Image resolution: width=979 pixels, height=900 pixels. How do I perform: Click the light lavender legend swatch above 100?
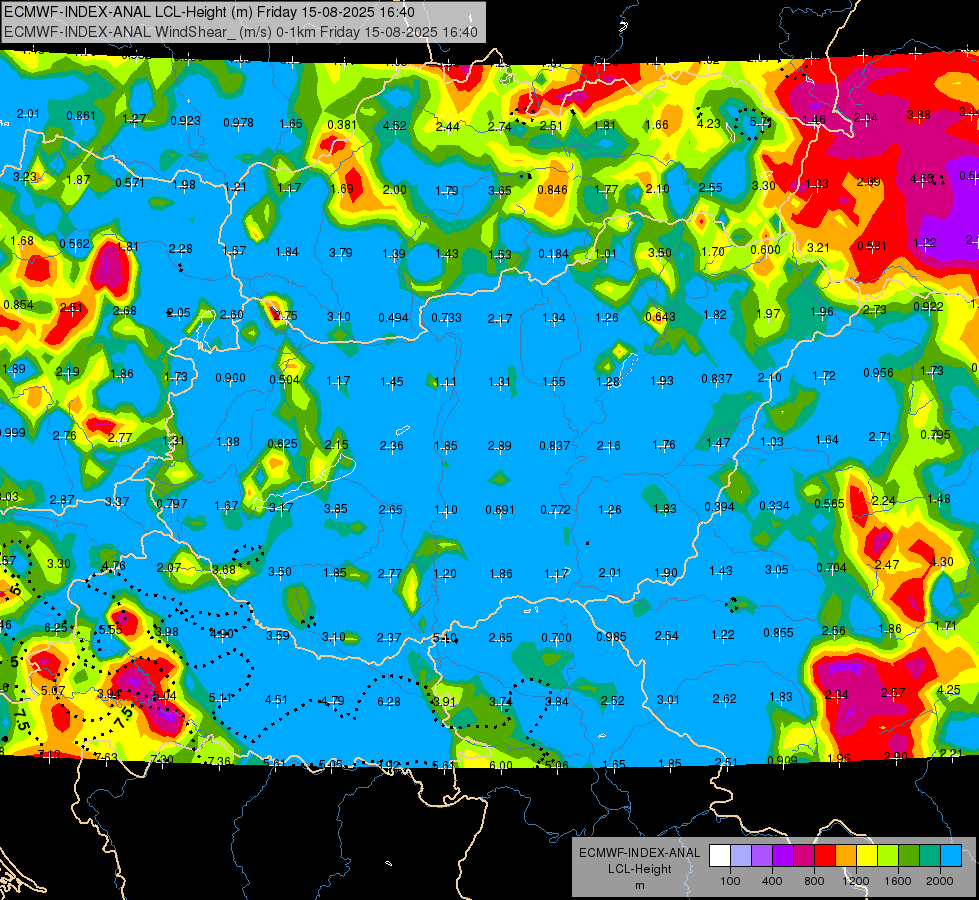click(x=740, y=856)
